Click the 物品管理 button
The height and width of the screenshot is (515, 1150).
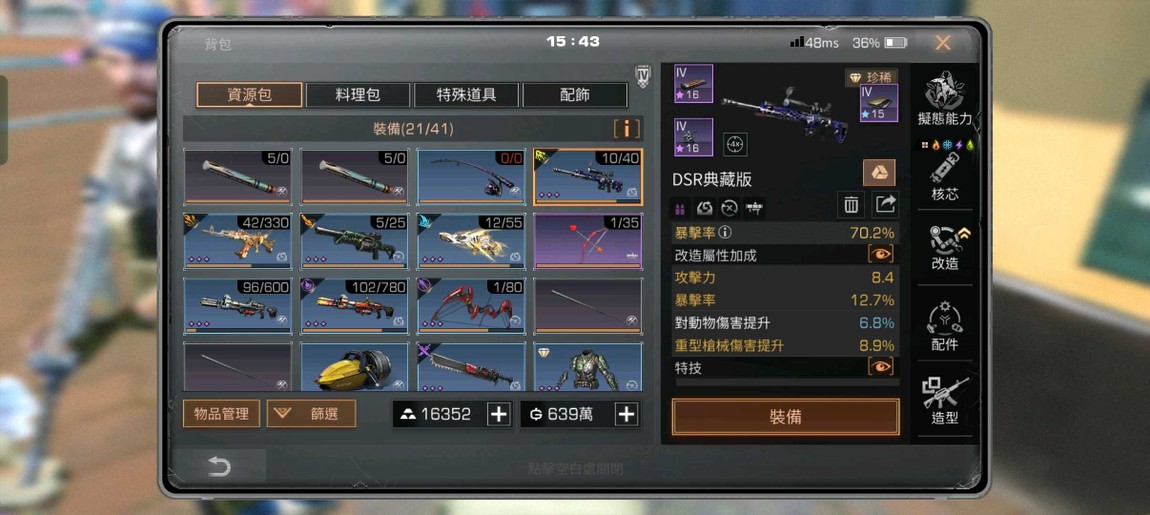coord(221,414)
